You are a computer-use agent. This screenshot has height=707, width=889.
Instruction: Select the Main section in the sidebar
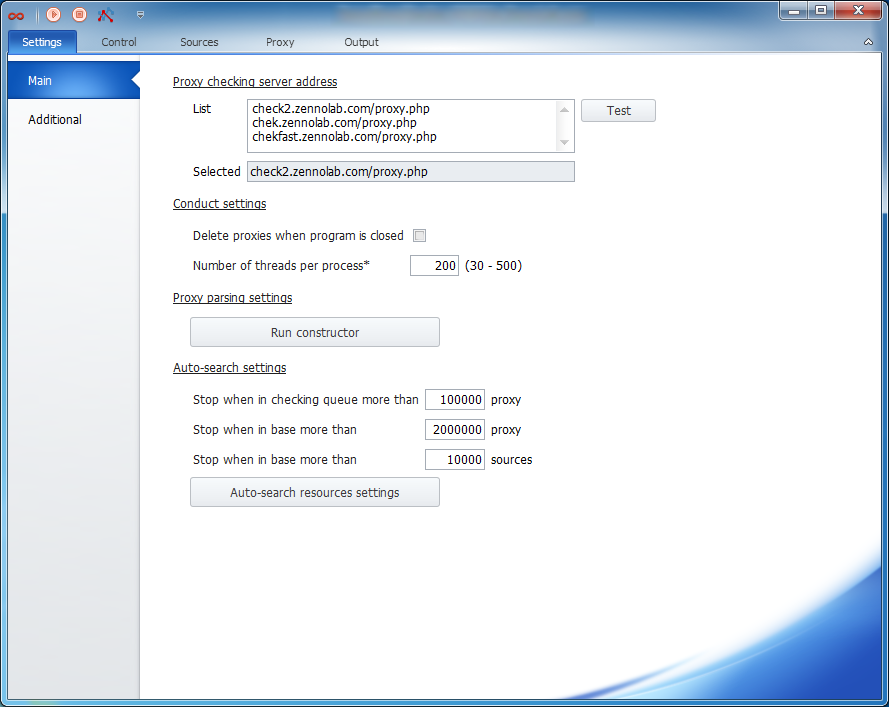point(74,81)
